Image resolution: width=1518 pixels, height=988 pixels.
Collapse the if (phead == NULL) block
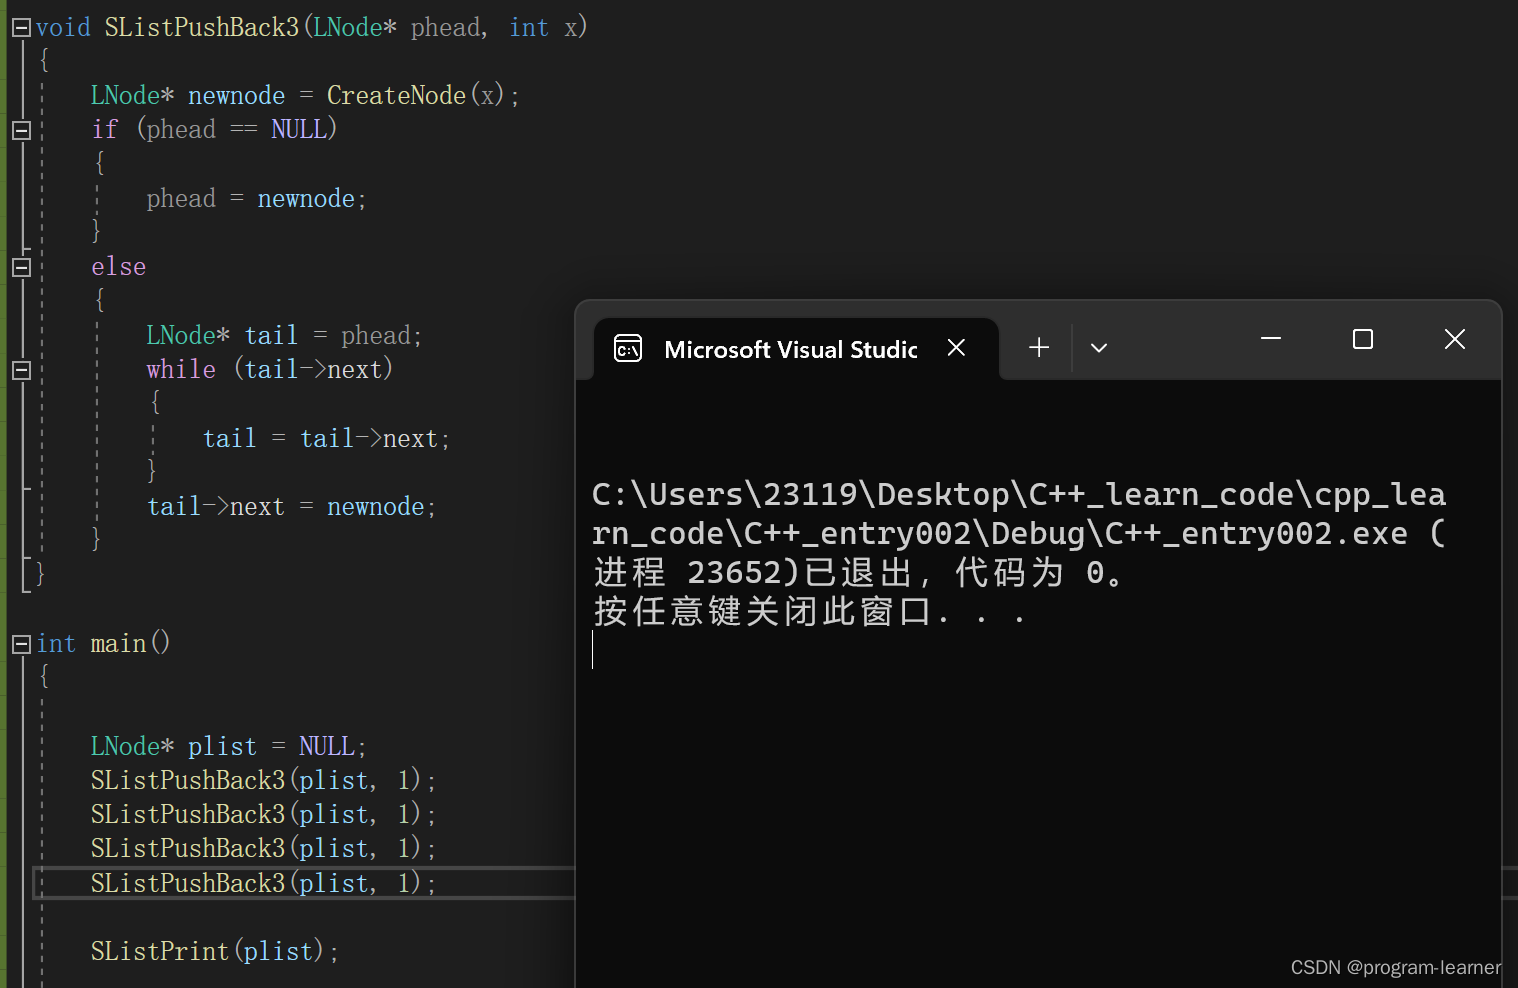pyautogui.click(x=21, y=130)
